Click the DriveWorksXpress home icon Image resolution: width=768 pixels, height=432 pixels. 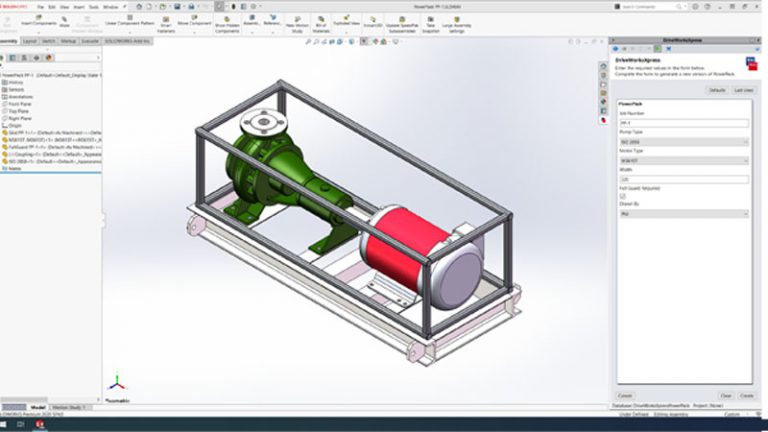(616, 49)
